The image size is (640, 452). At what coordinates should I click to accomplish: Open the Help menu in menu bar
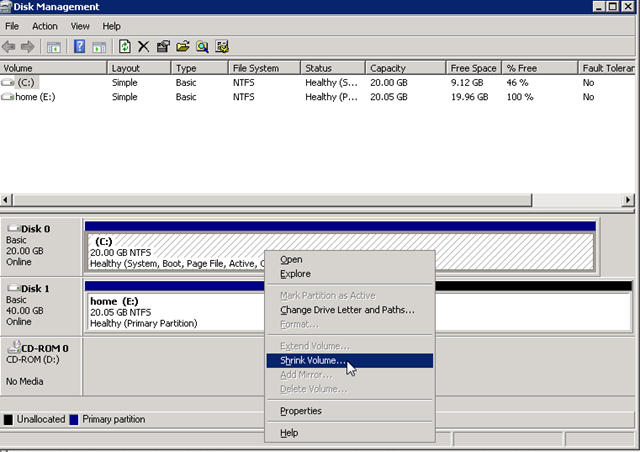tap(111, 26)
